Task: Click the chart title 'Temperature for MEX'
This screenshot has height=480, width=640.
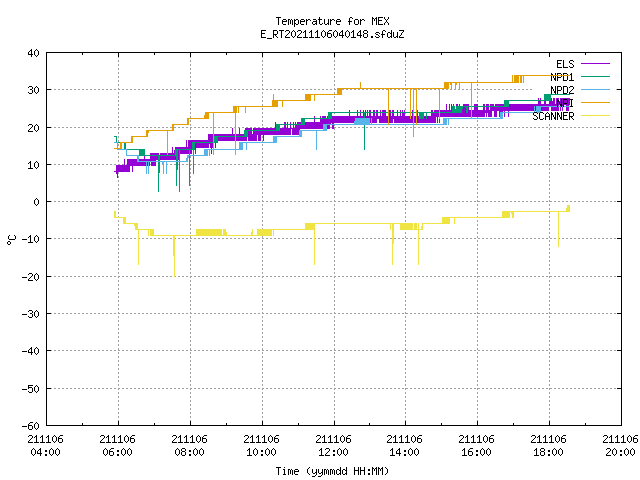Action: tap(332, 21)
